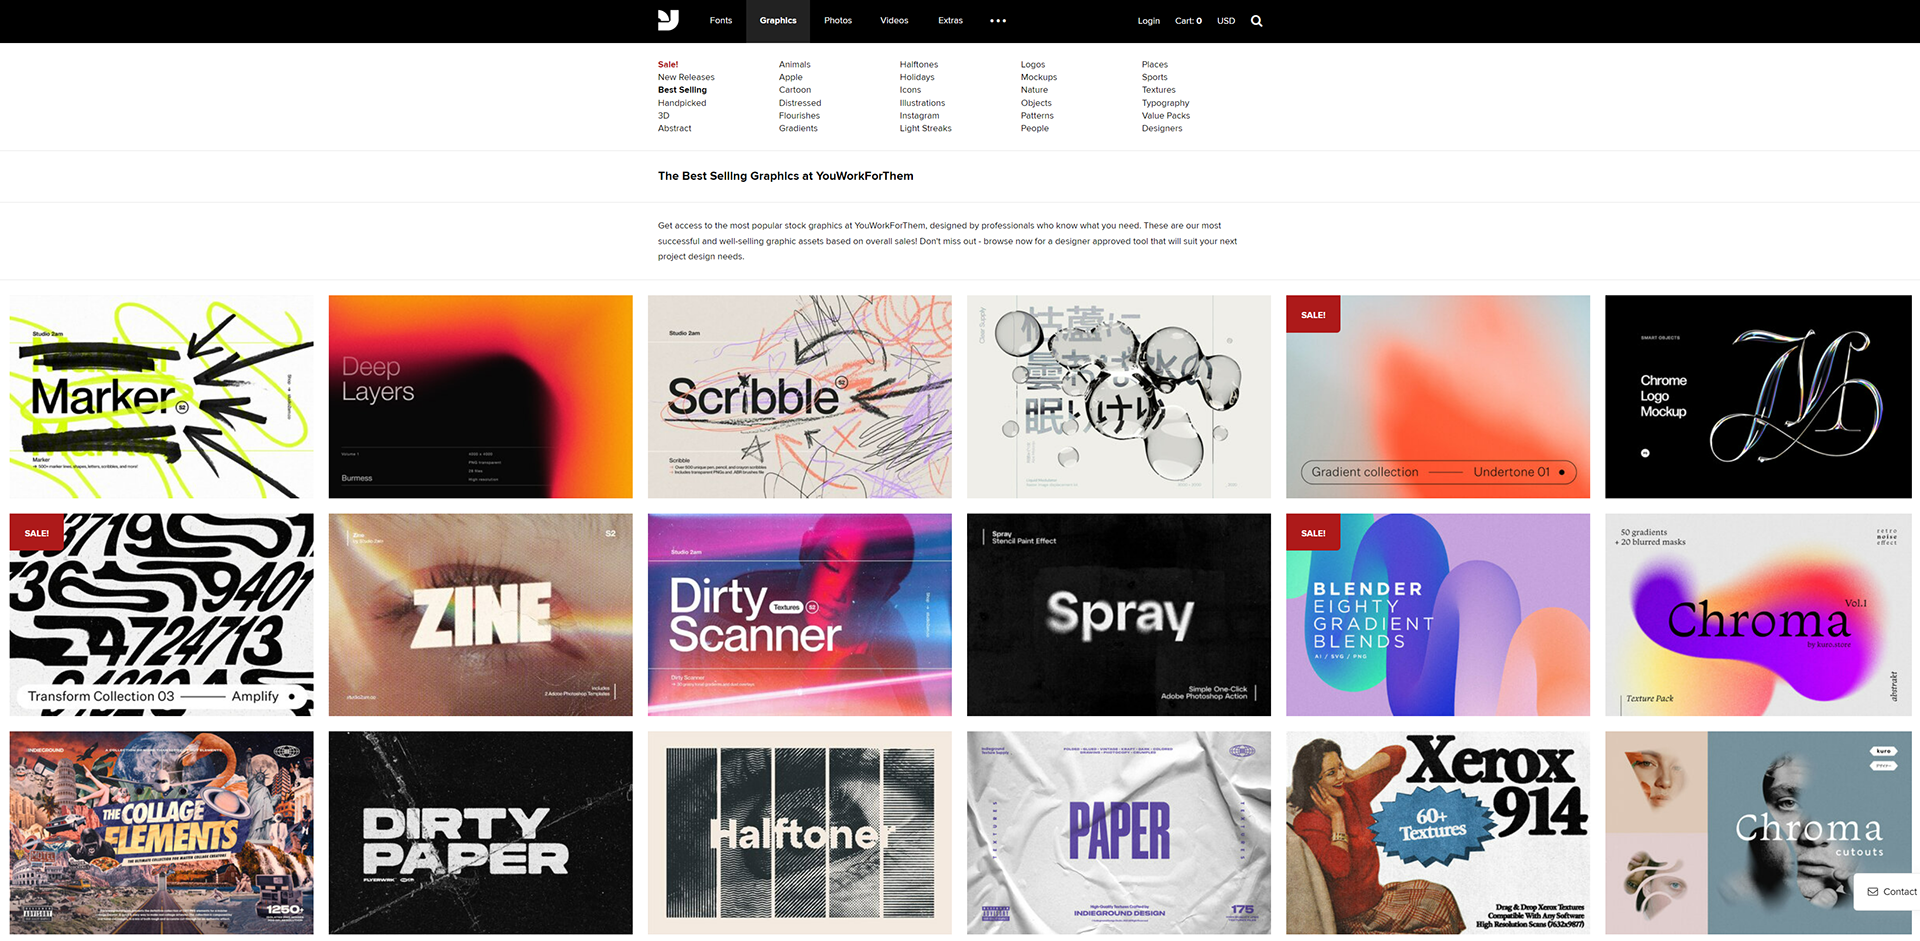Open the Handpicked category
This screenshot has height=941, width=1920.
pyautogui.click(x=682, y=103)
